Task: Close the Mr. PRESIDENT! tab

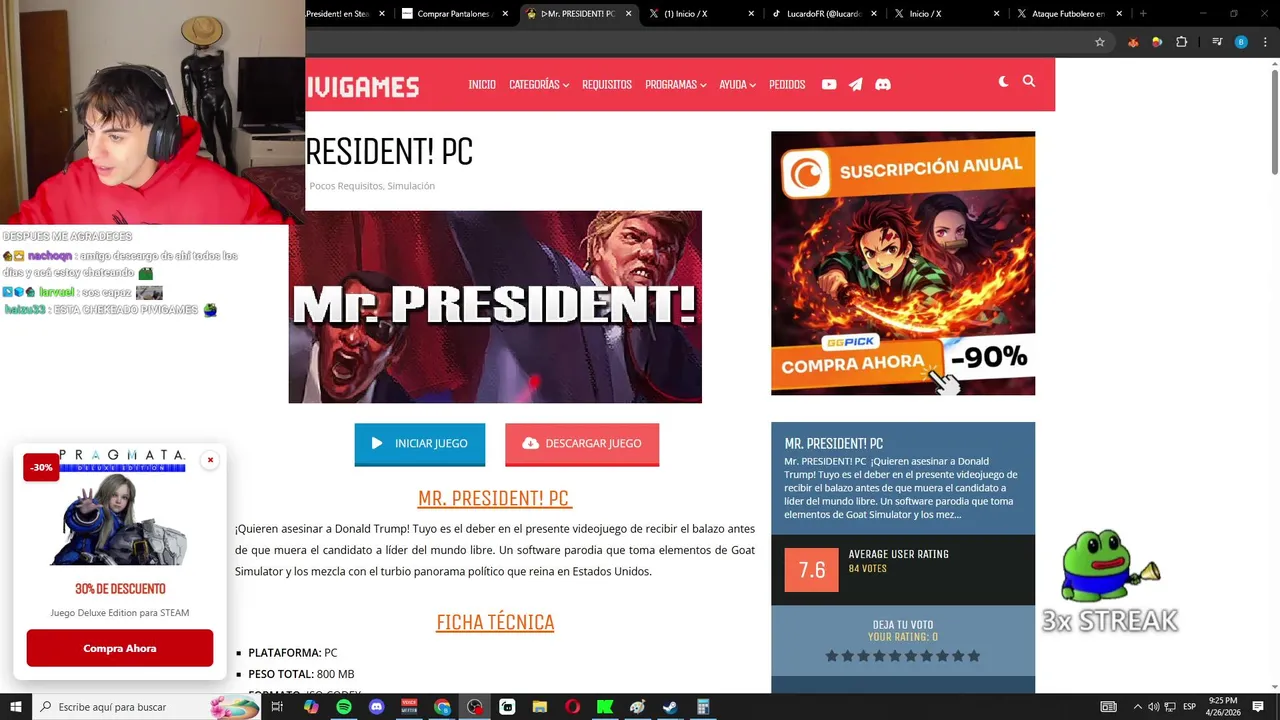Action: click(627, 14)
